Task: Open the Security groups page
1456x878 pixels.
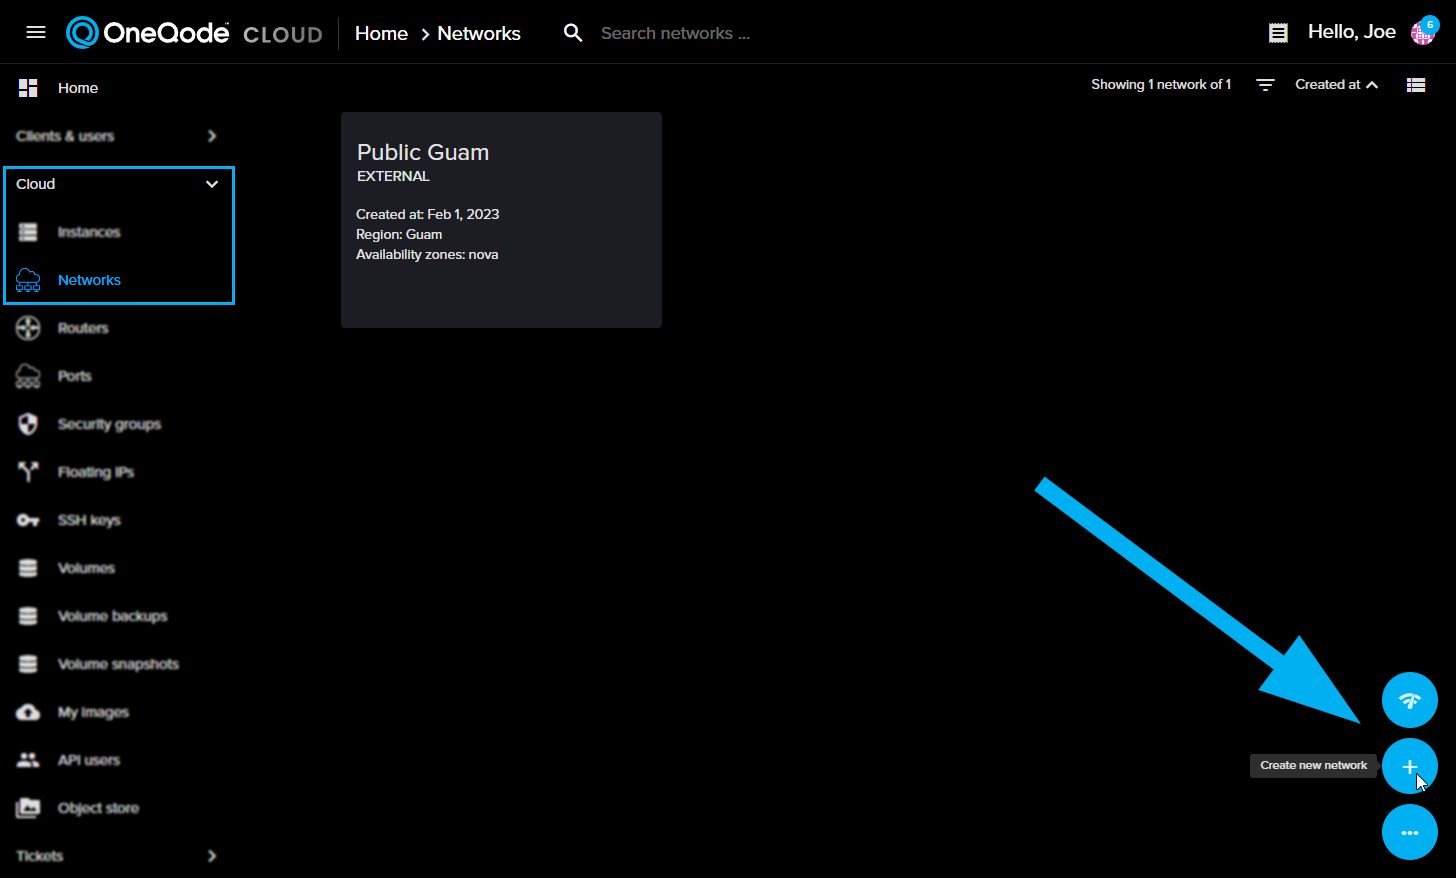Action: click(x=110, y=423)
